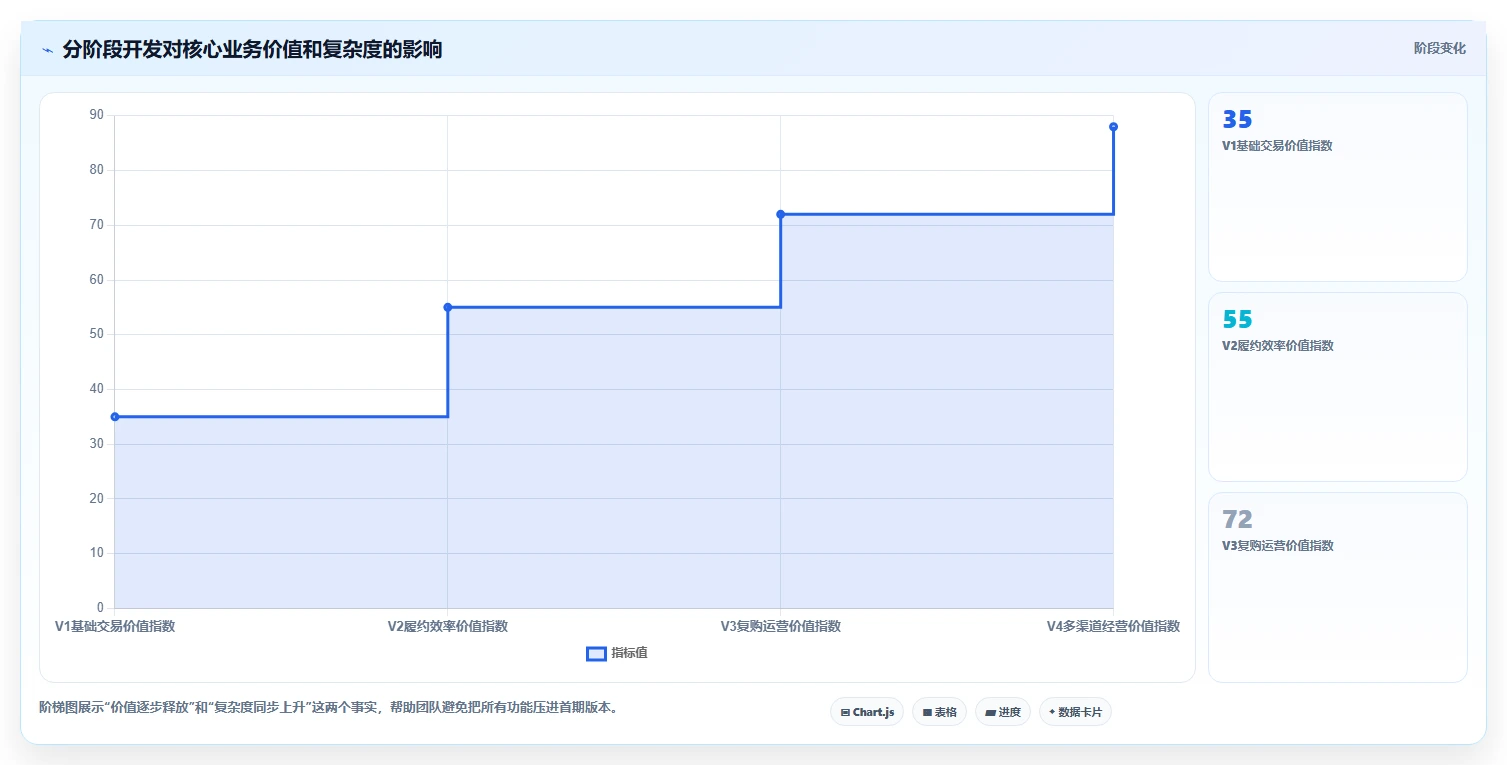Open the V2履约效率价值指数 stat card
The height and width of the screenshot is (765, 1507).
[1338, 387]
